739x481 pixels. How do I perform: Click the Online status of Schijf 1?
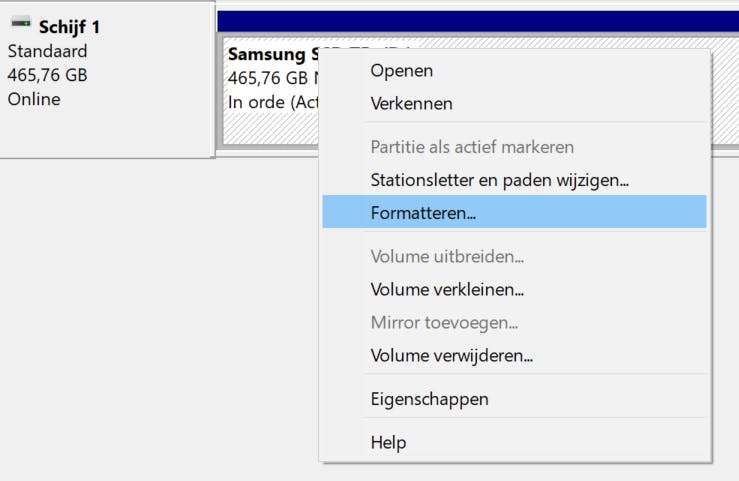click(x=34, y=99)
